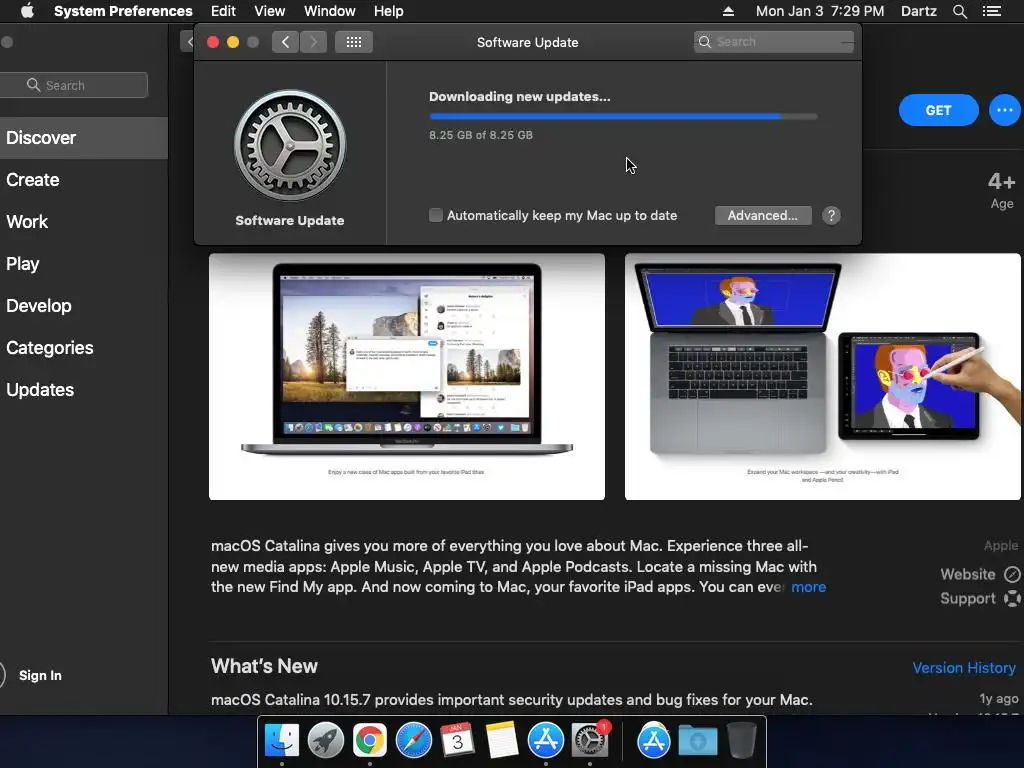The width and height of the screenshot is (1024, 768).
Task: Select Updates in App Store sidebar
Action: [x=84, y=390]
